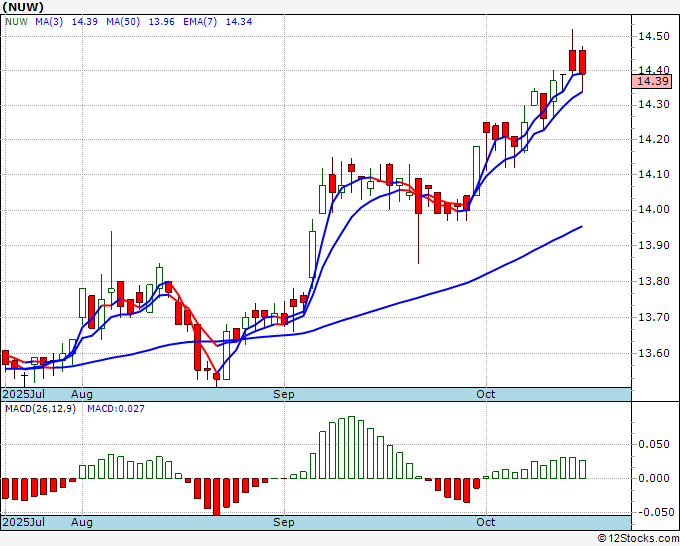Click 2025Jul on the MACD panel axis

click(23, 522)
